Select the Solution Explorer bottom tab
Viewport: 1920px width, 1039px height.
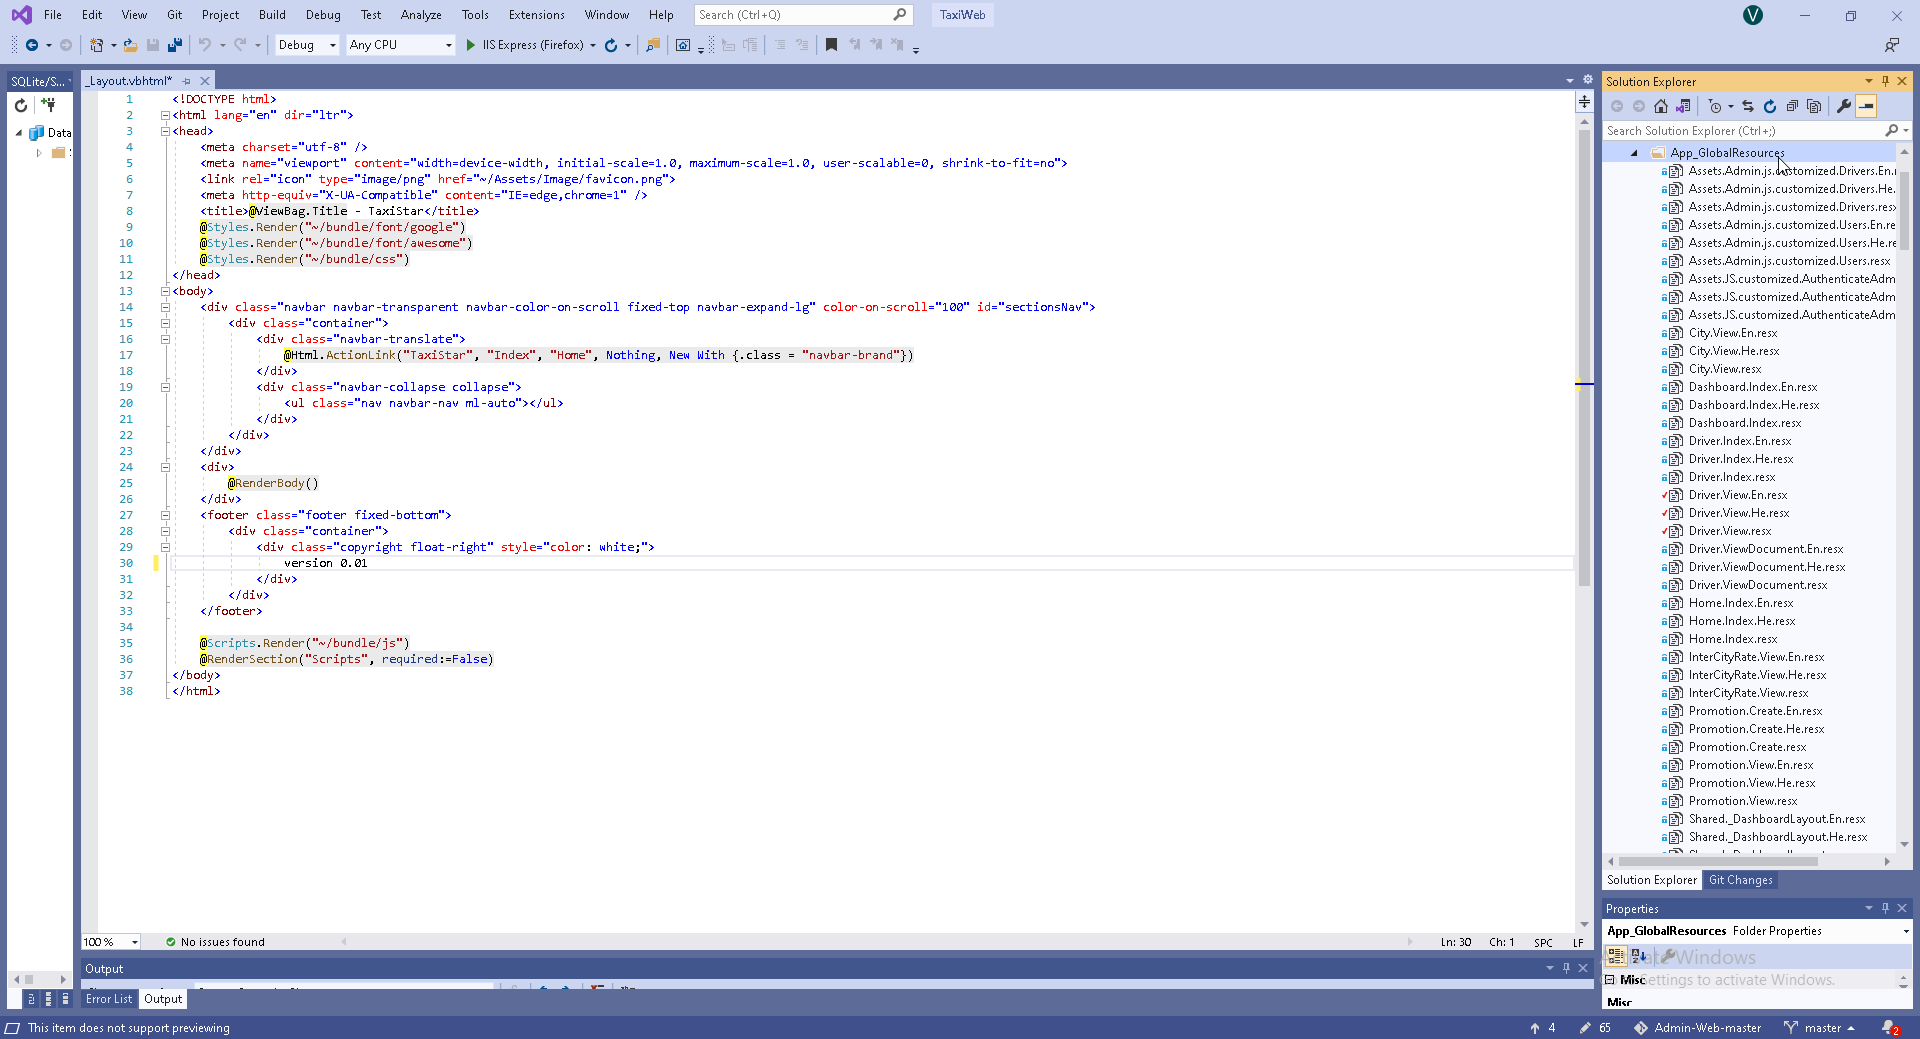click(1651, 880)
